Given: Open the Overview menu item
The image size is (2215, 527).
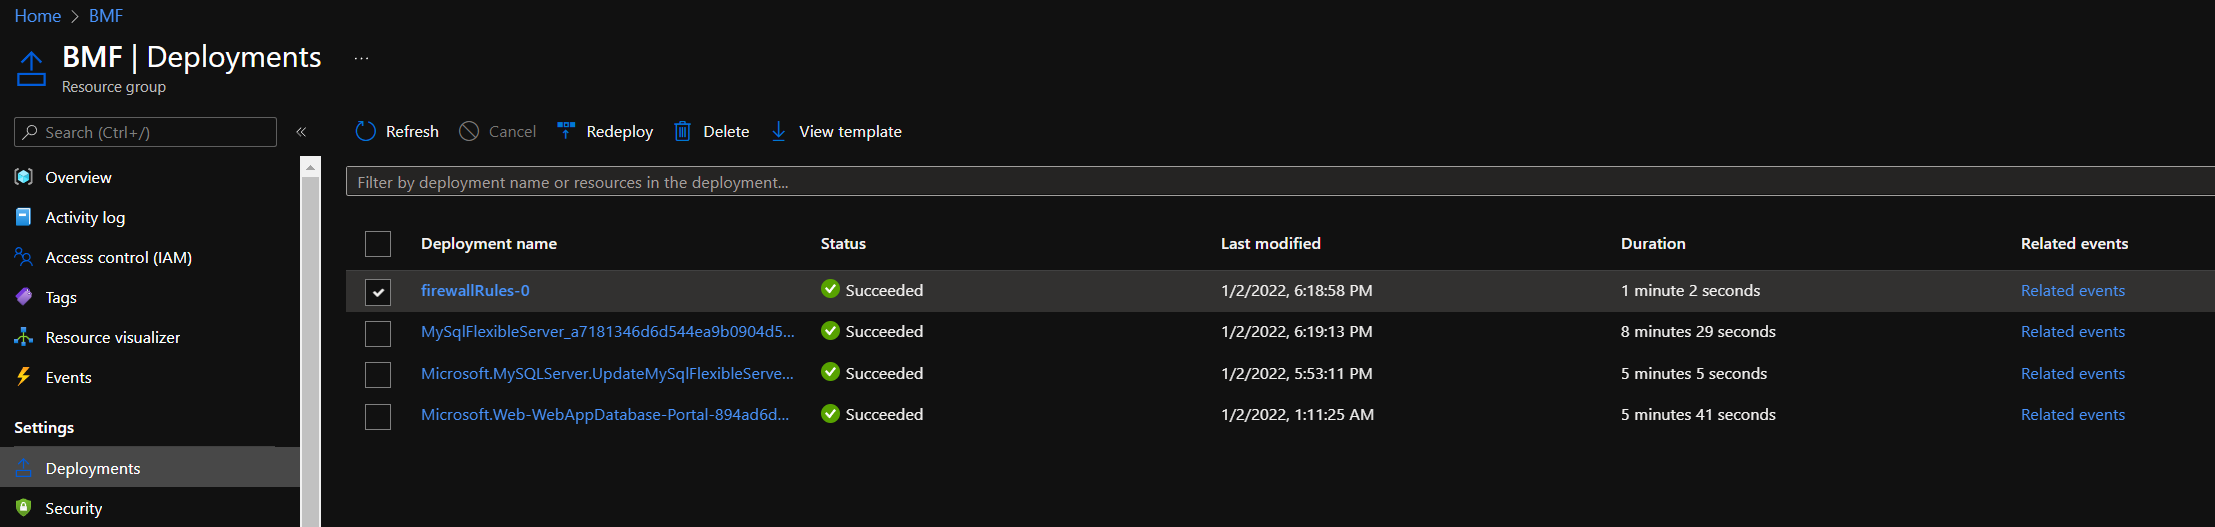Looking at the screenshot, I should coord(78,177).
